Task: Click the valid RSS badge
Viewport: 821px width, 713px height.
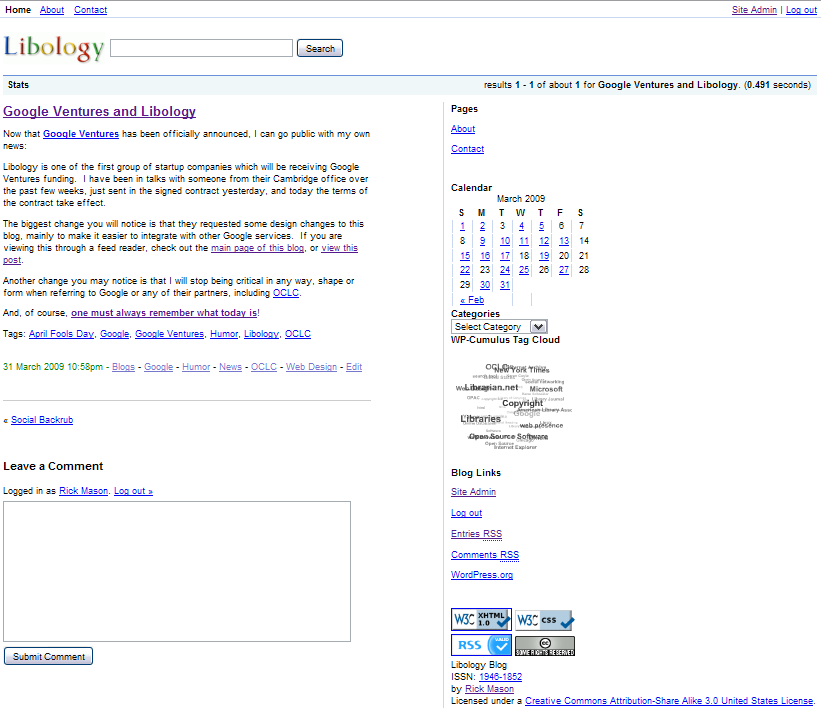Action: [x=481, y=645]
